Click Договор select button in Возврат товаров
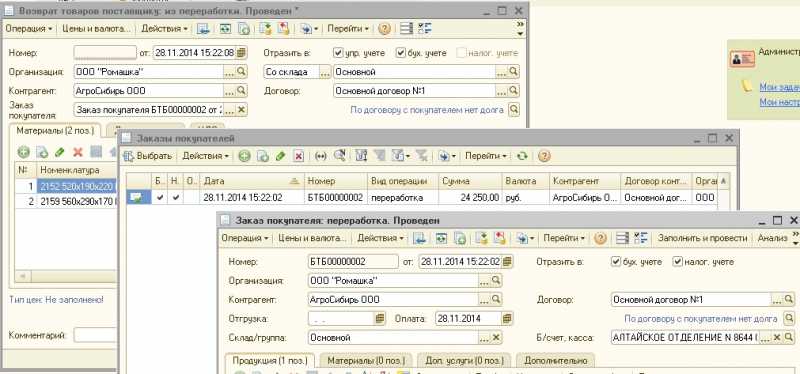Viewport: 800px width, 374px height. (503, 91)
